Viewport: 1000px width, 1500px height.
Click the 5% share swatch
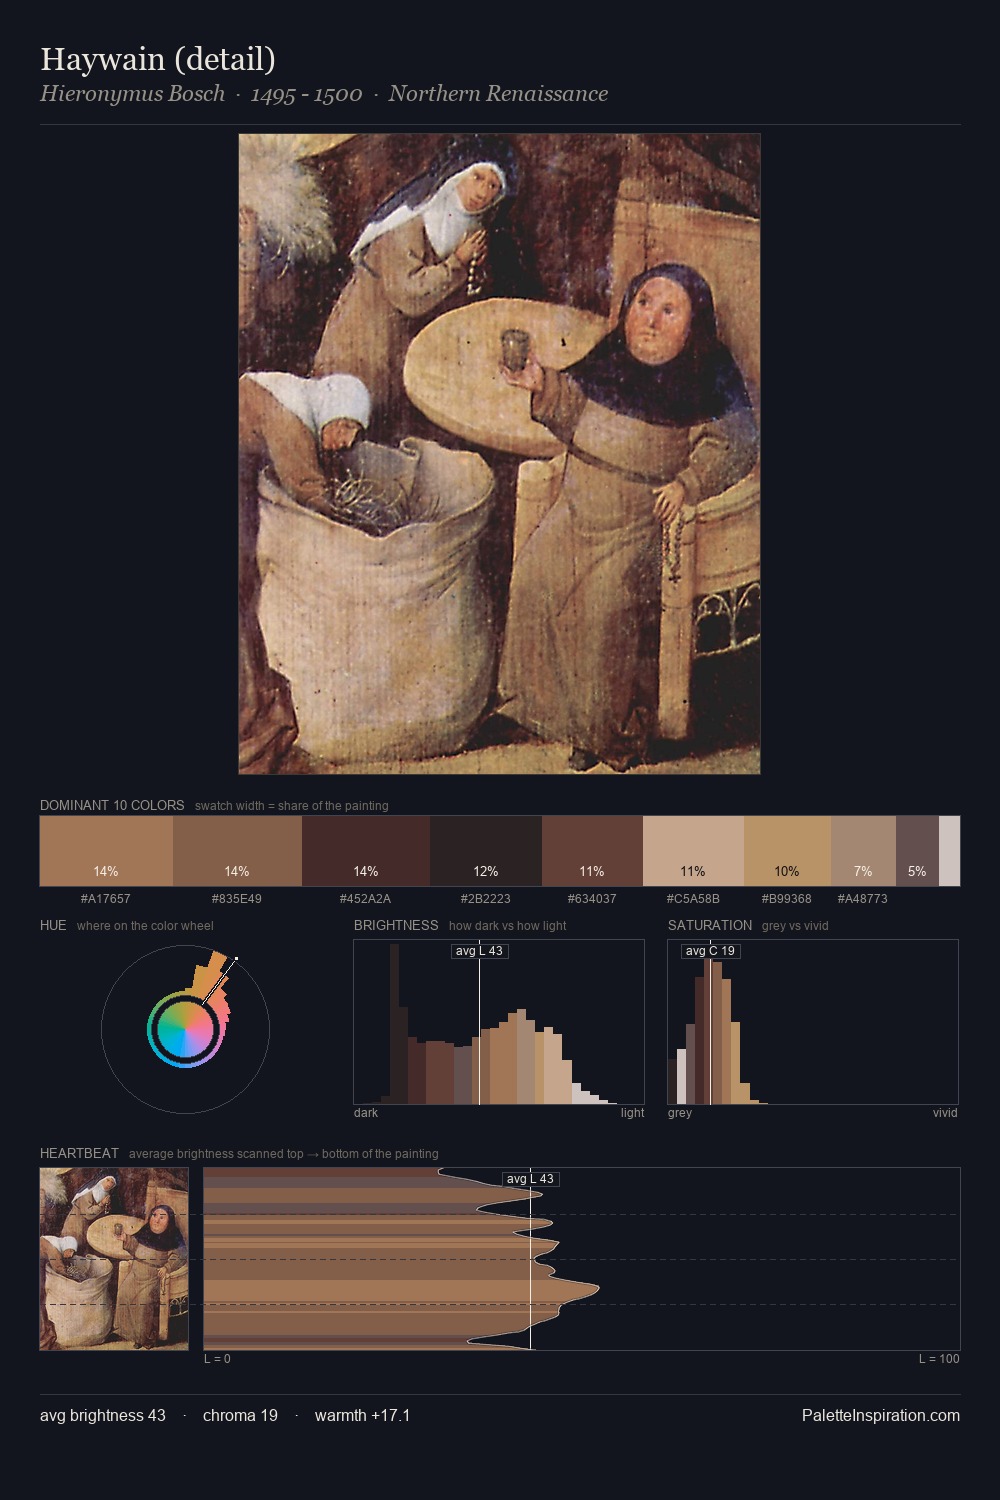point(917,851)
